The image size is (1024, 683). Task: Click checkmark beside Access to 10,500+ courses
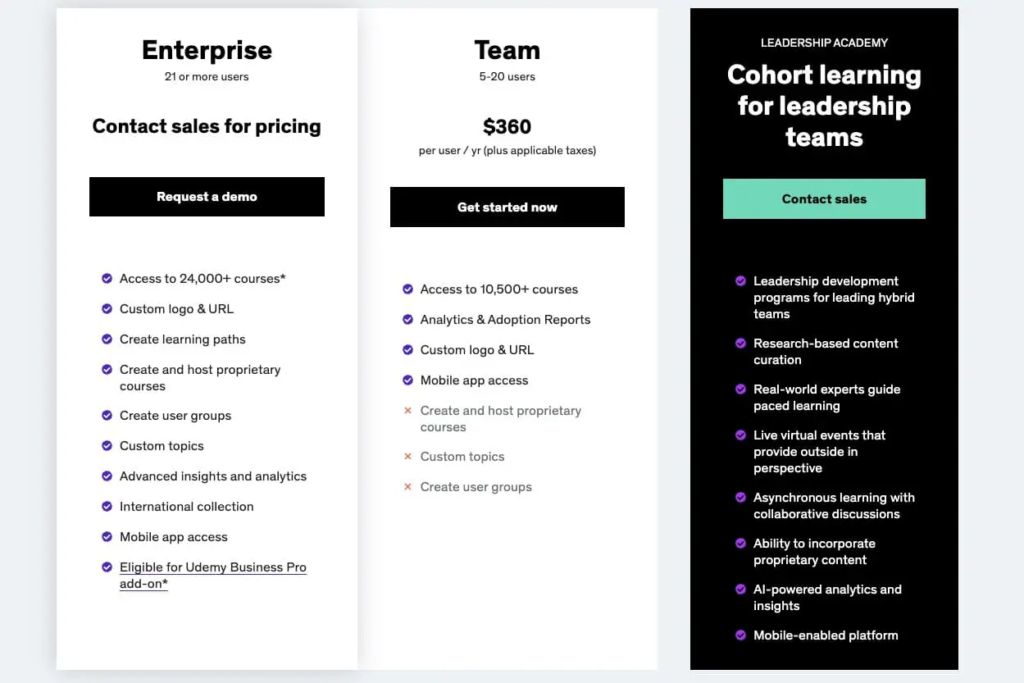[408, 289]
